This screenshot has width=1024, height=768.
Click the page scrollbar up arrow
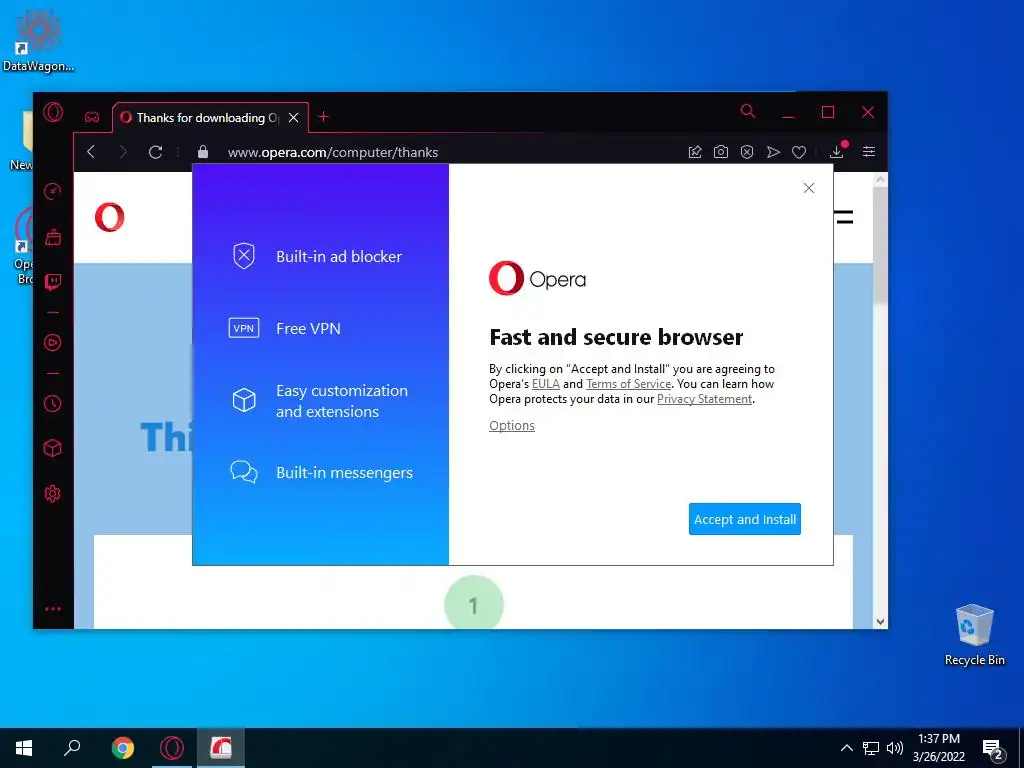(880, 180)
